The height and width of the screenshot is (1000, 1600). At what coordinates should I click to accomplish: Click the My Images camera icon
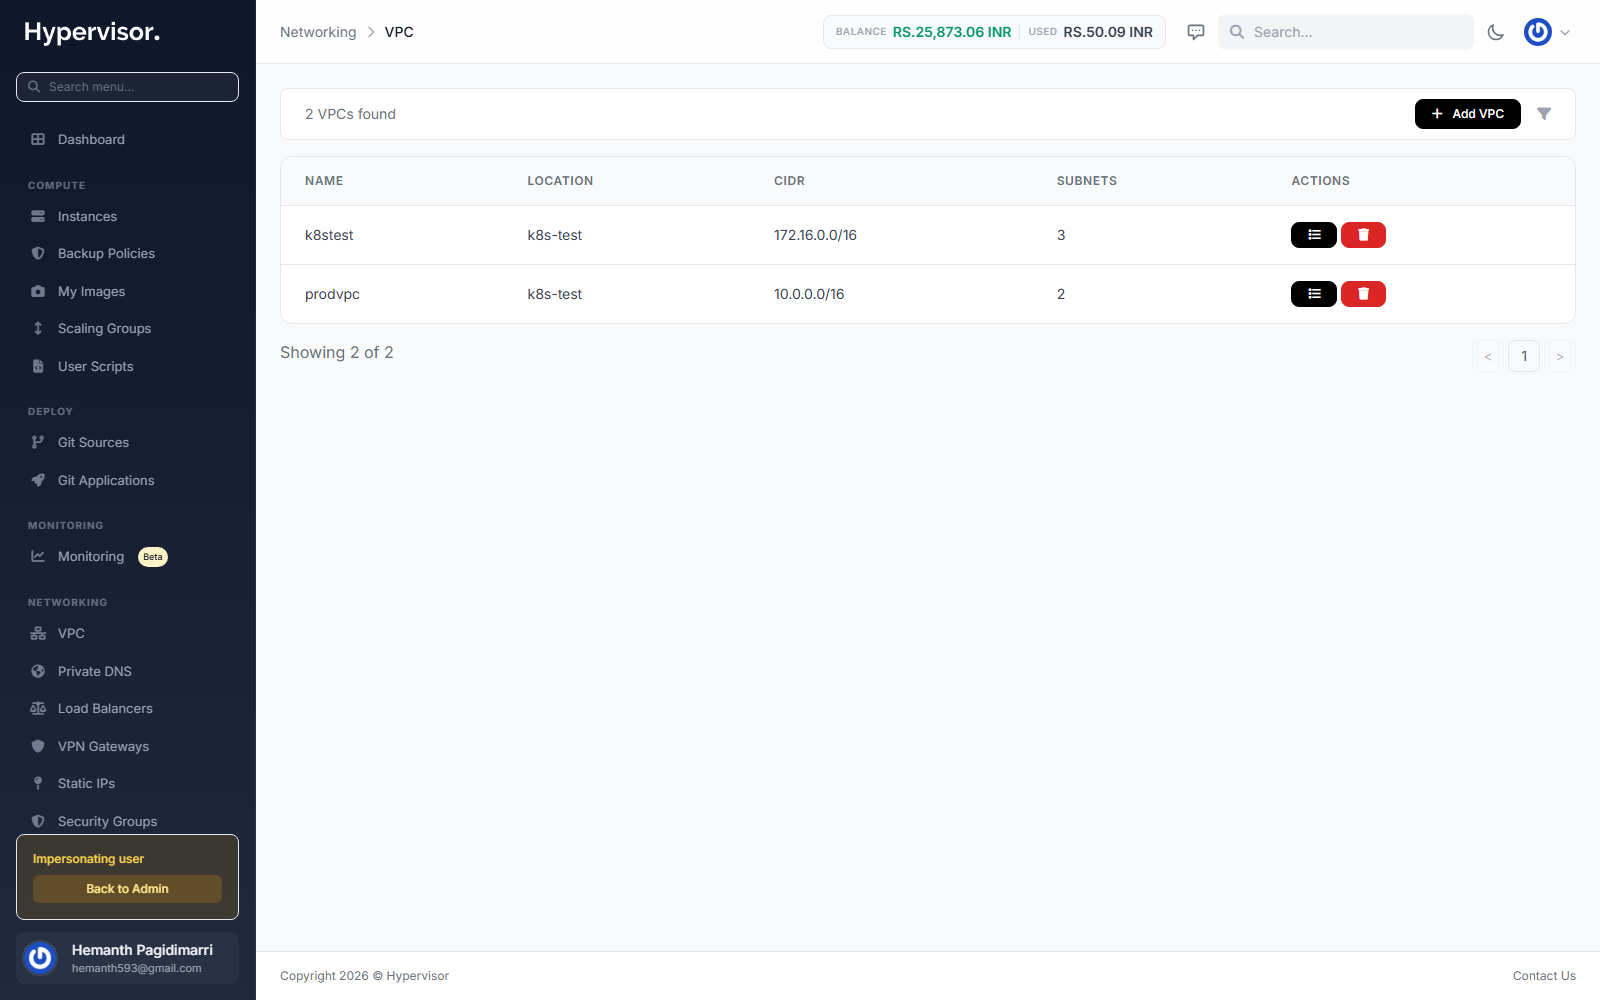(38, 292)
